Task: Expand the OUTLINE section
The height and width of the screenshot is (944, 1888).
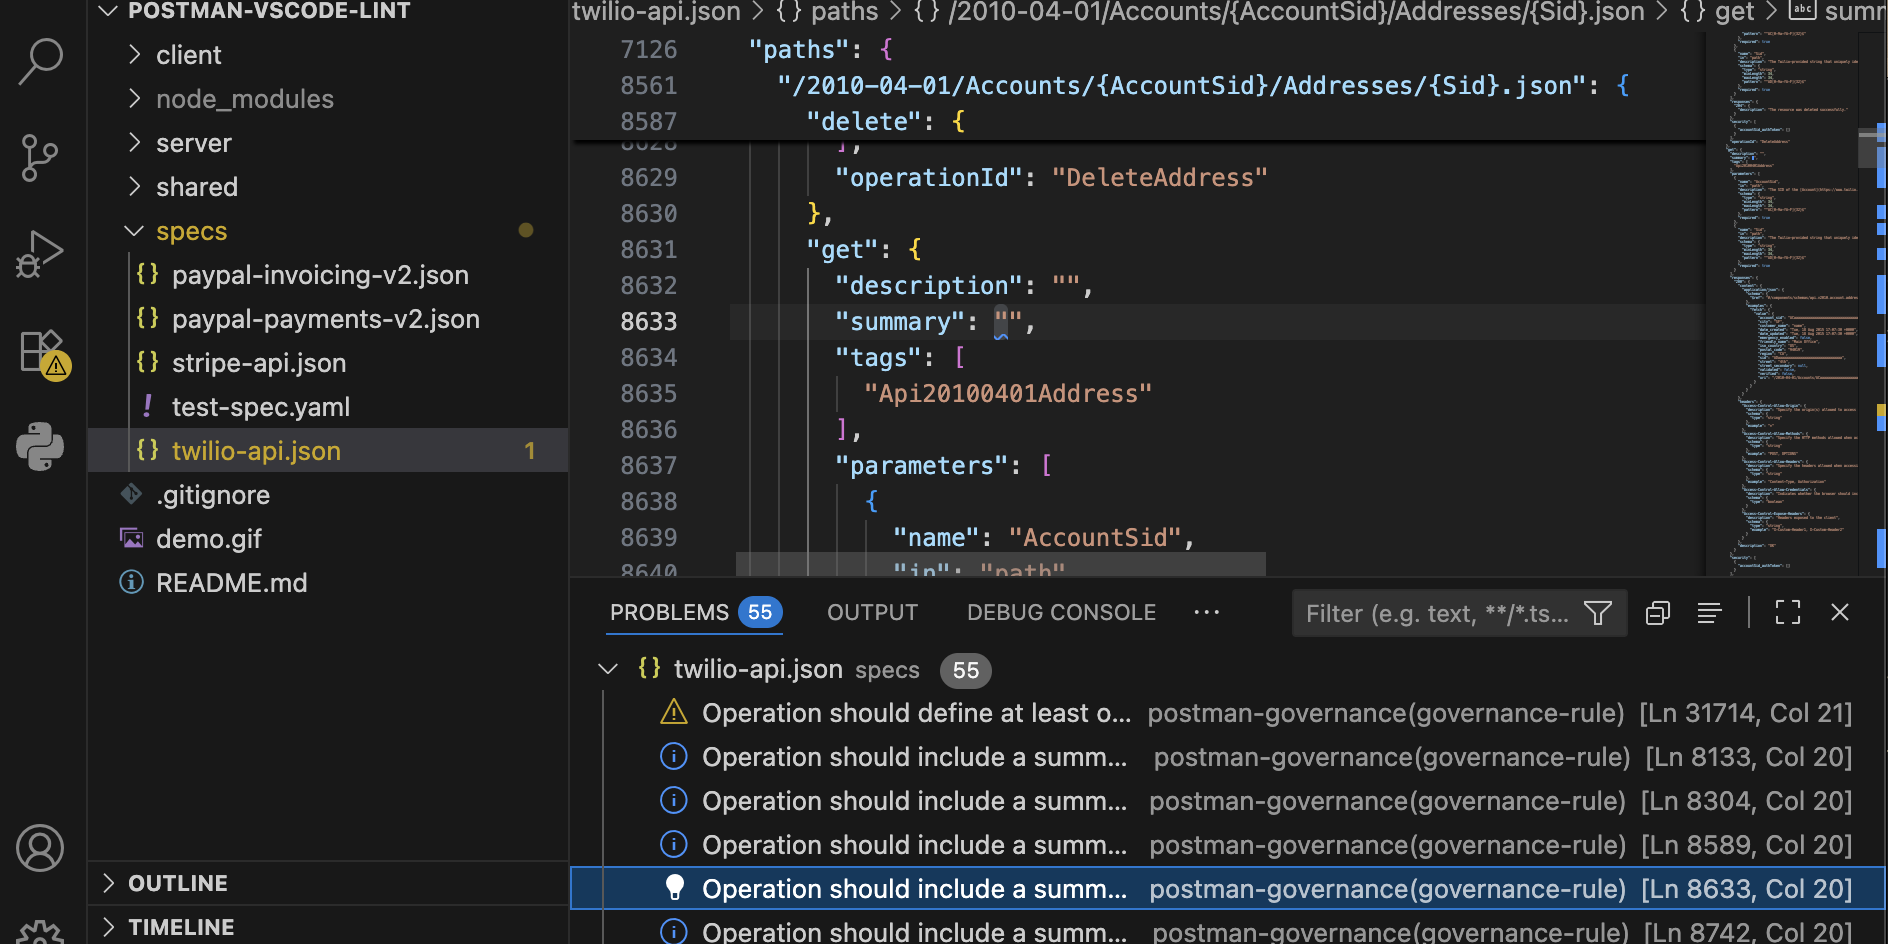Action: click(x=178, y=883)
